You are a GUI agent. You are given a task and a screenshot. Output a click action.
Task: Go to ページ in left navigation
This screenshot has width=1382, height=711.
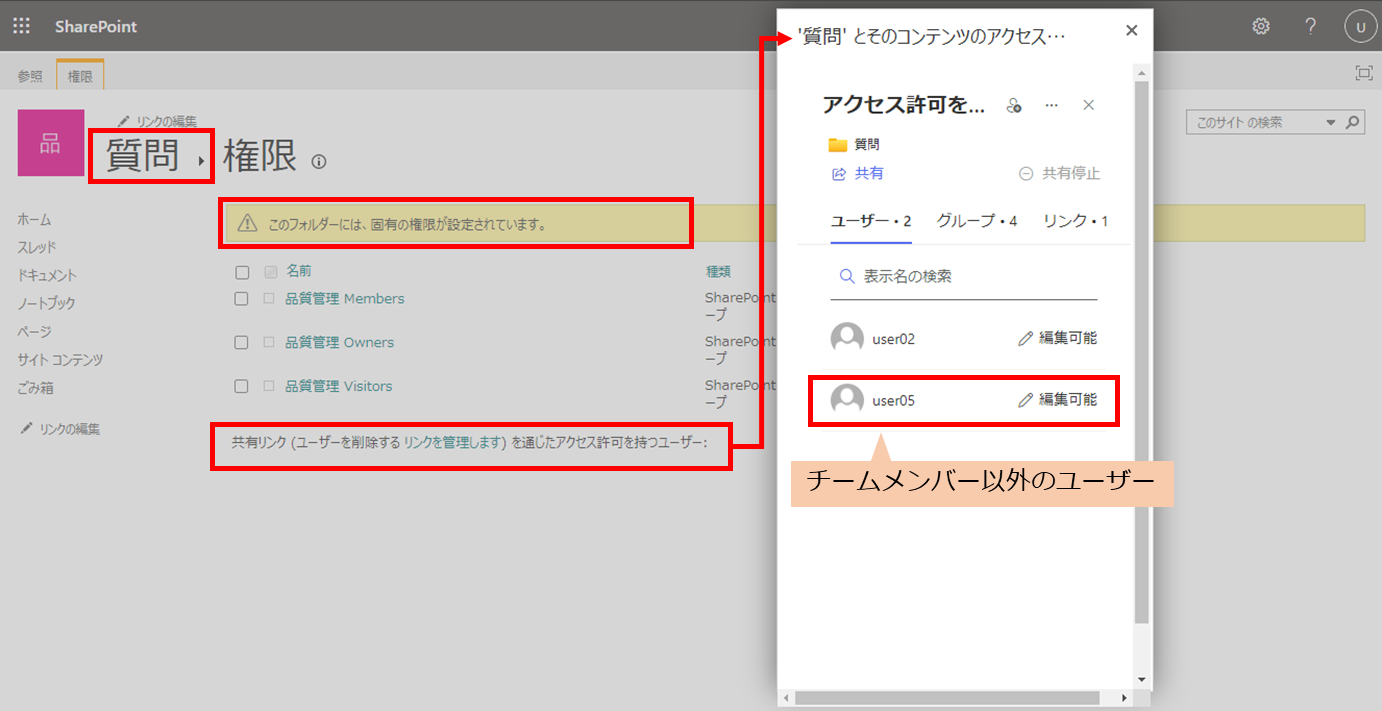[34, 332]
